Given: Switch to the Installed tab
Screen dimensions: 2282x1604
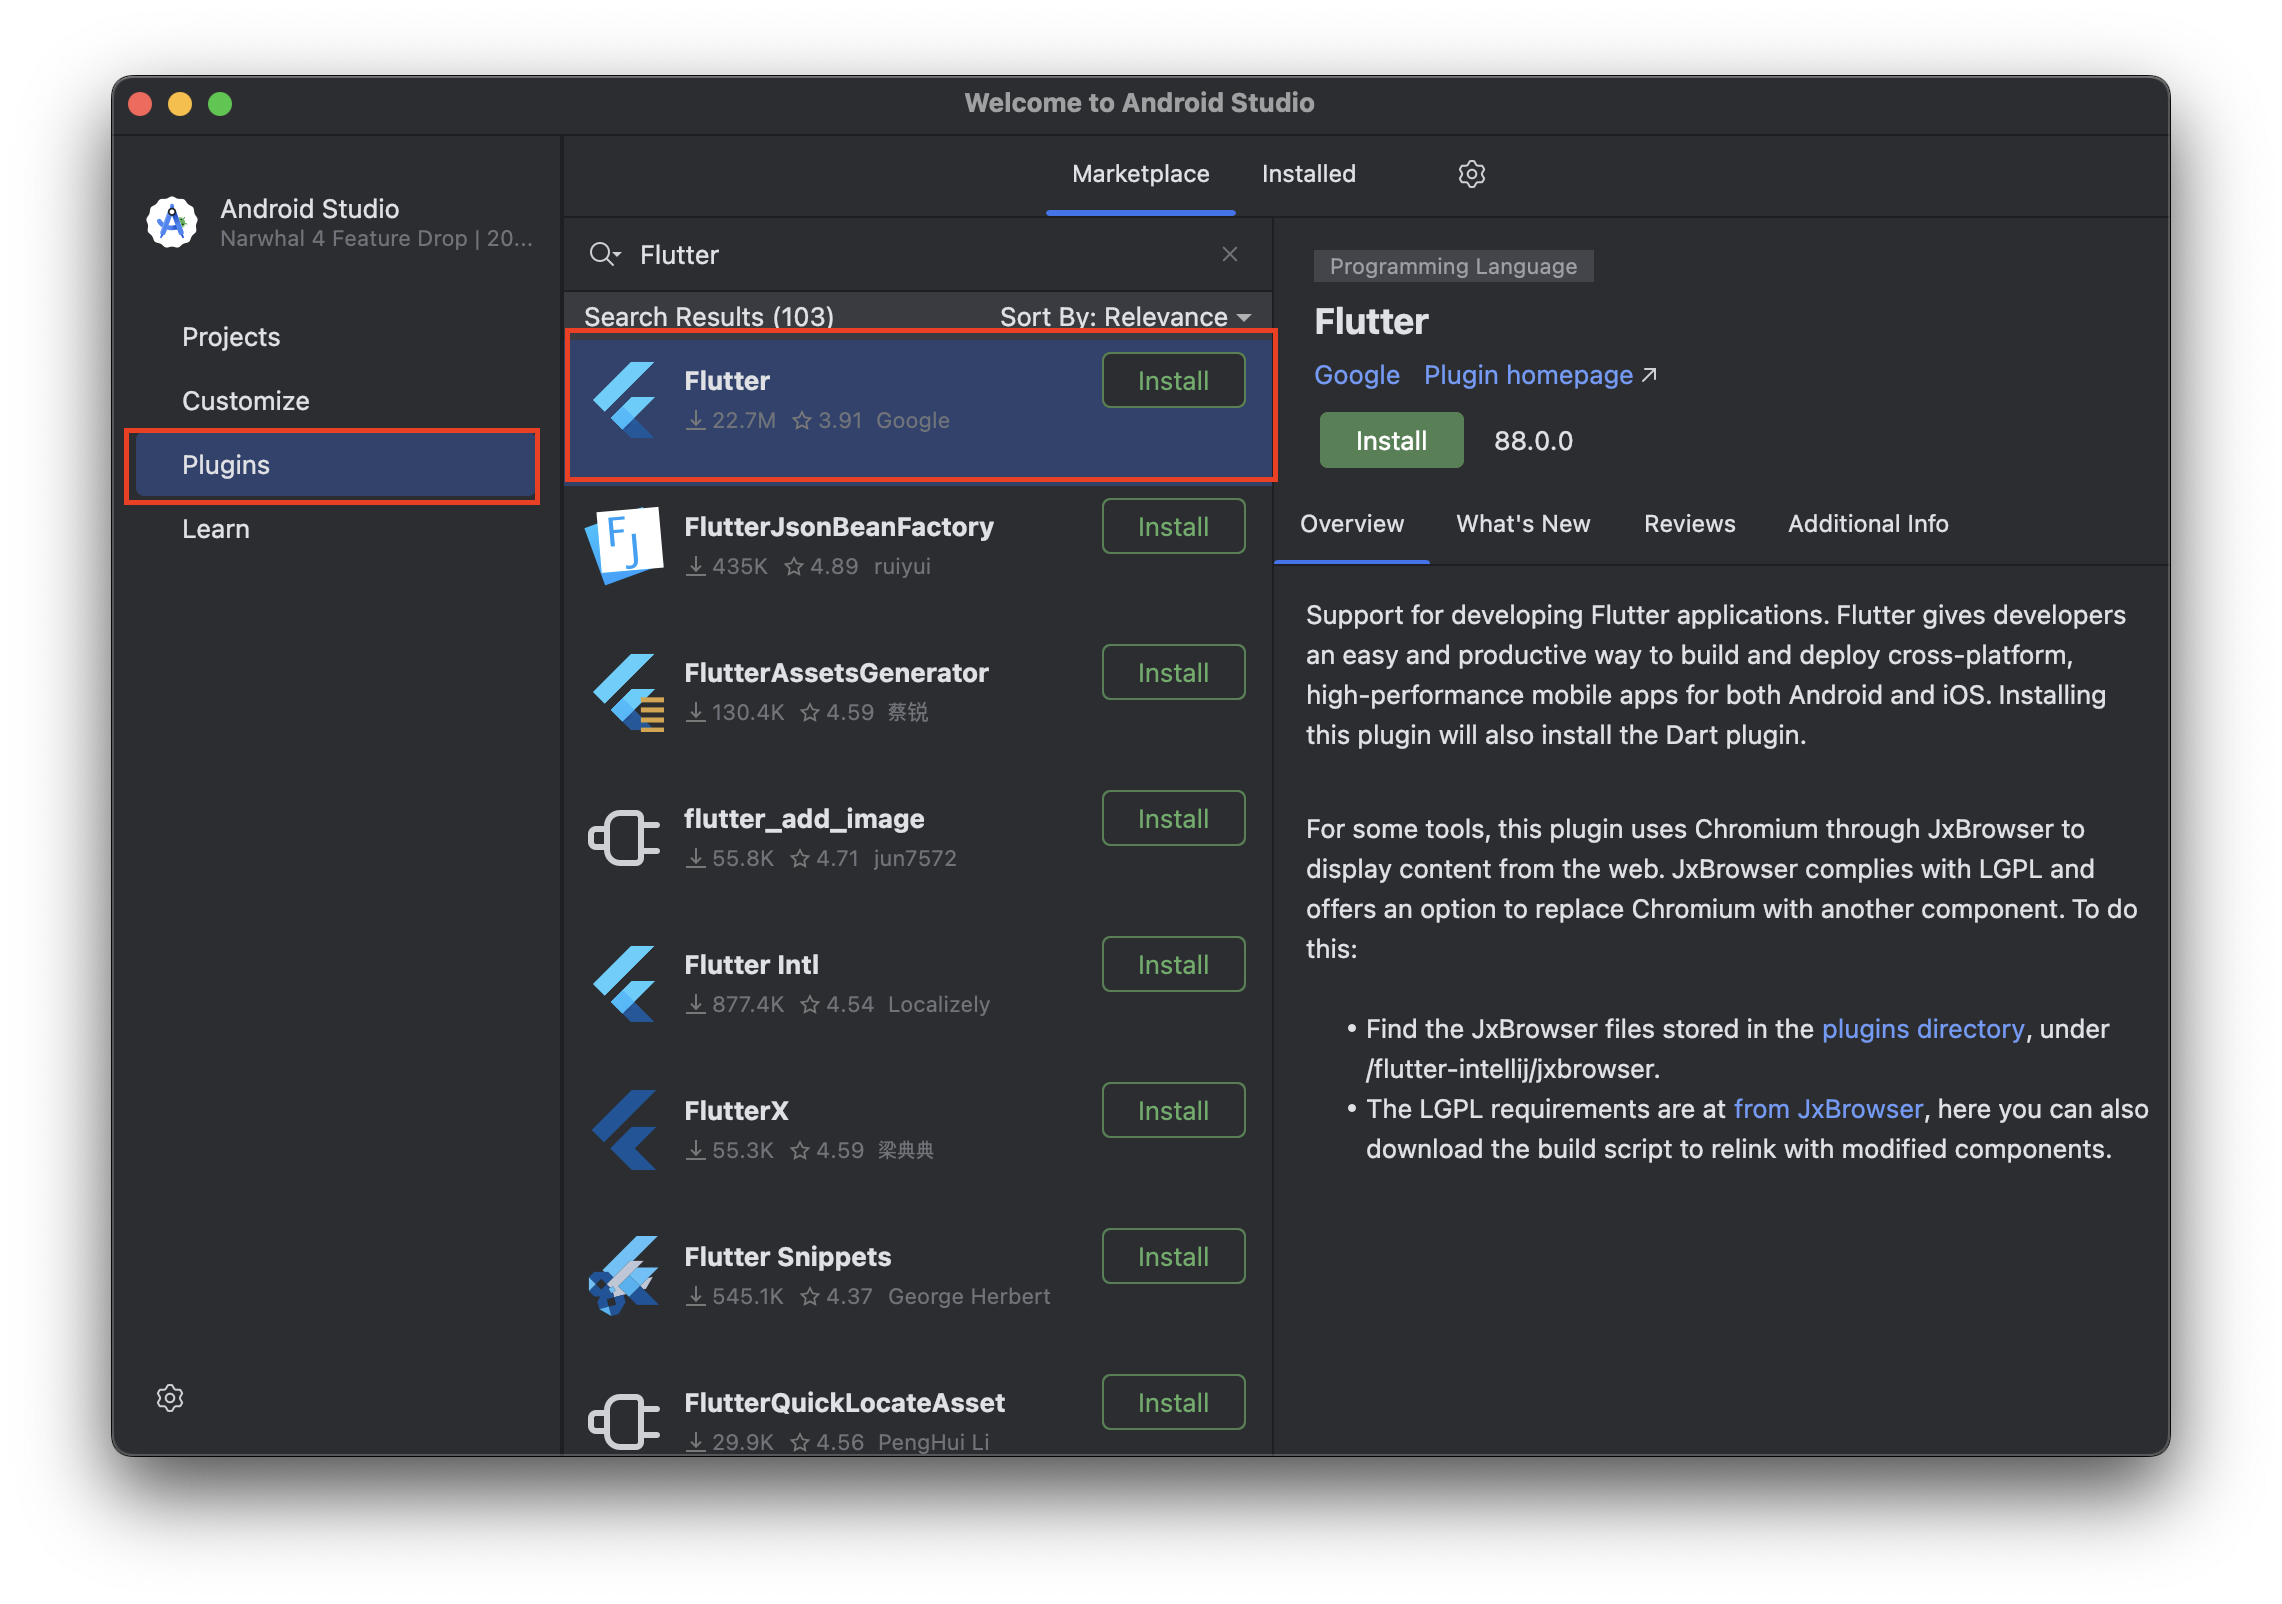Looking at the screenshot, I should point(1309,174).
